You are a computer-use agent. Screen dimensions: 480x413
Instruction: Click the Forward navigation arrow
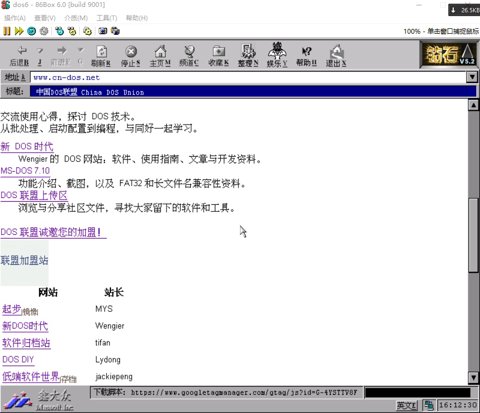tap(60, 55)
